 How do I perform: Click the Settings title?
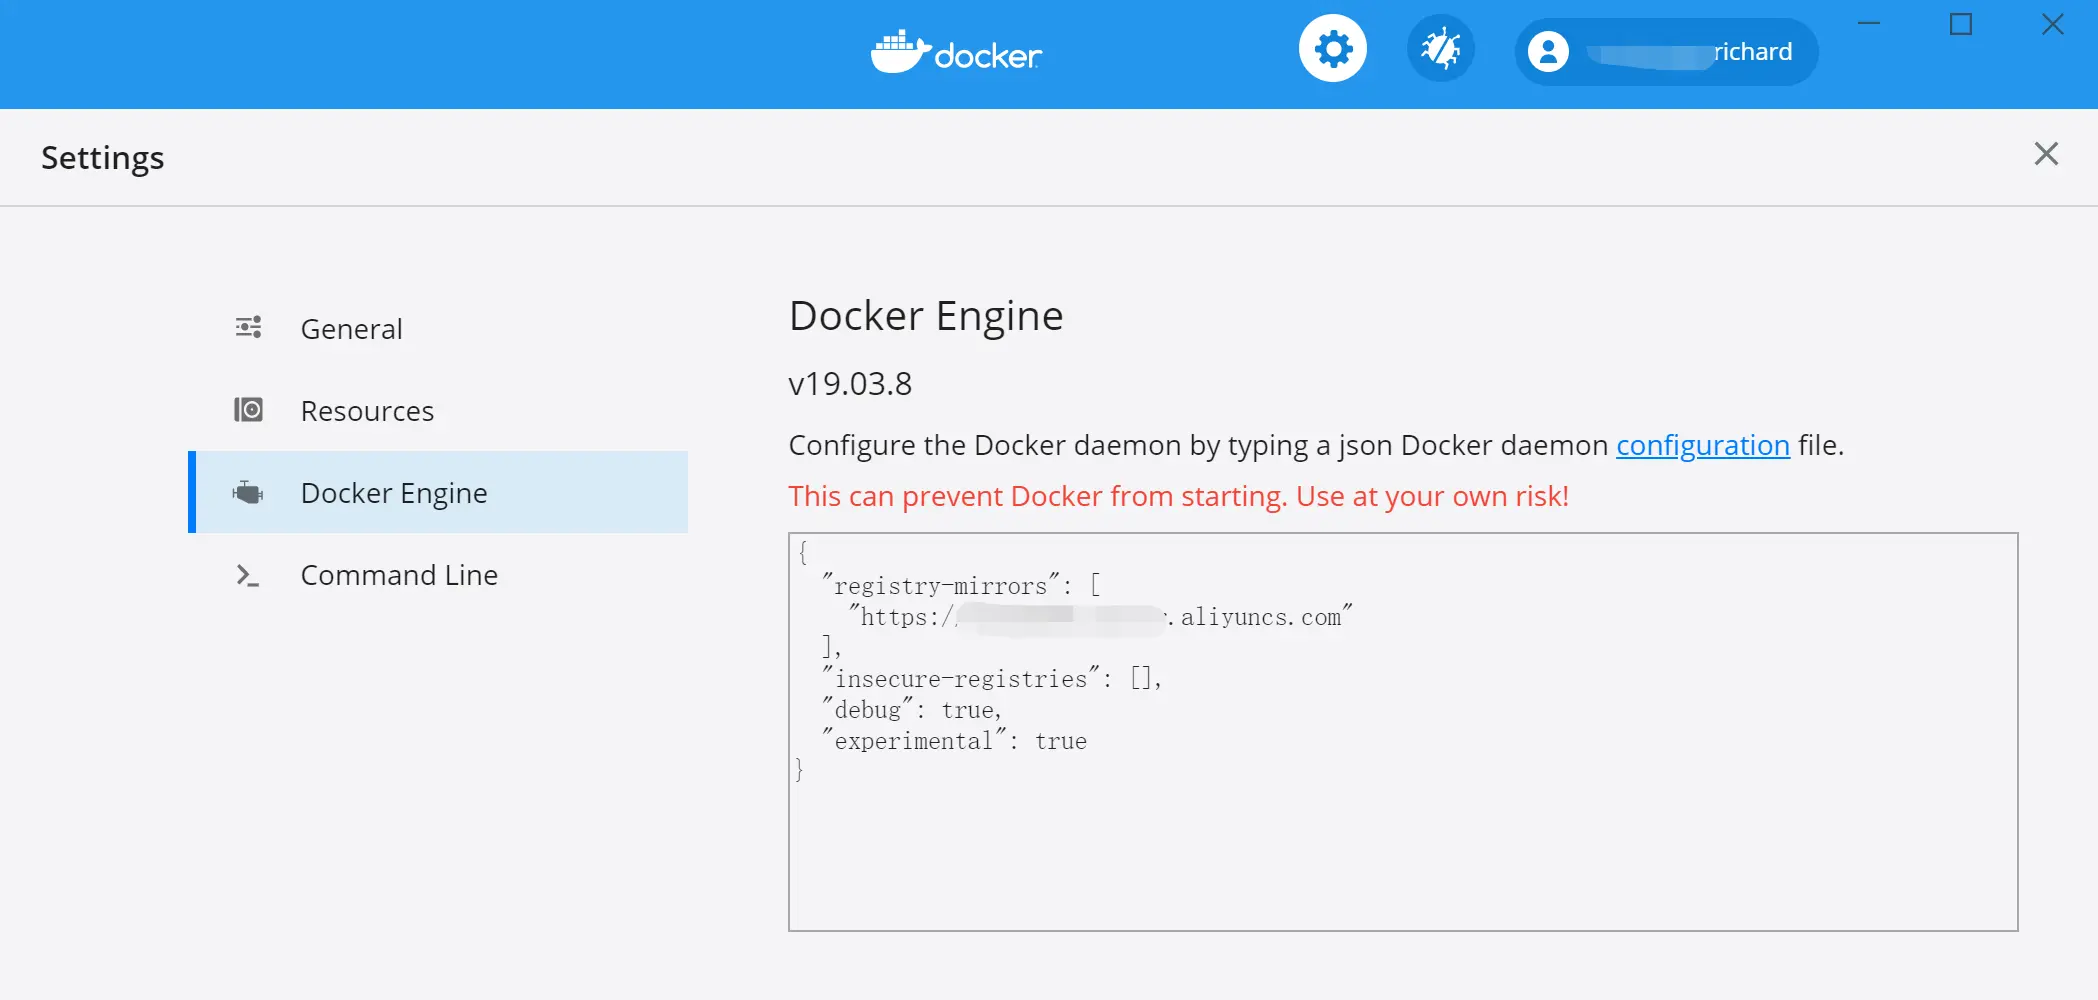103,158
